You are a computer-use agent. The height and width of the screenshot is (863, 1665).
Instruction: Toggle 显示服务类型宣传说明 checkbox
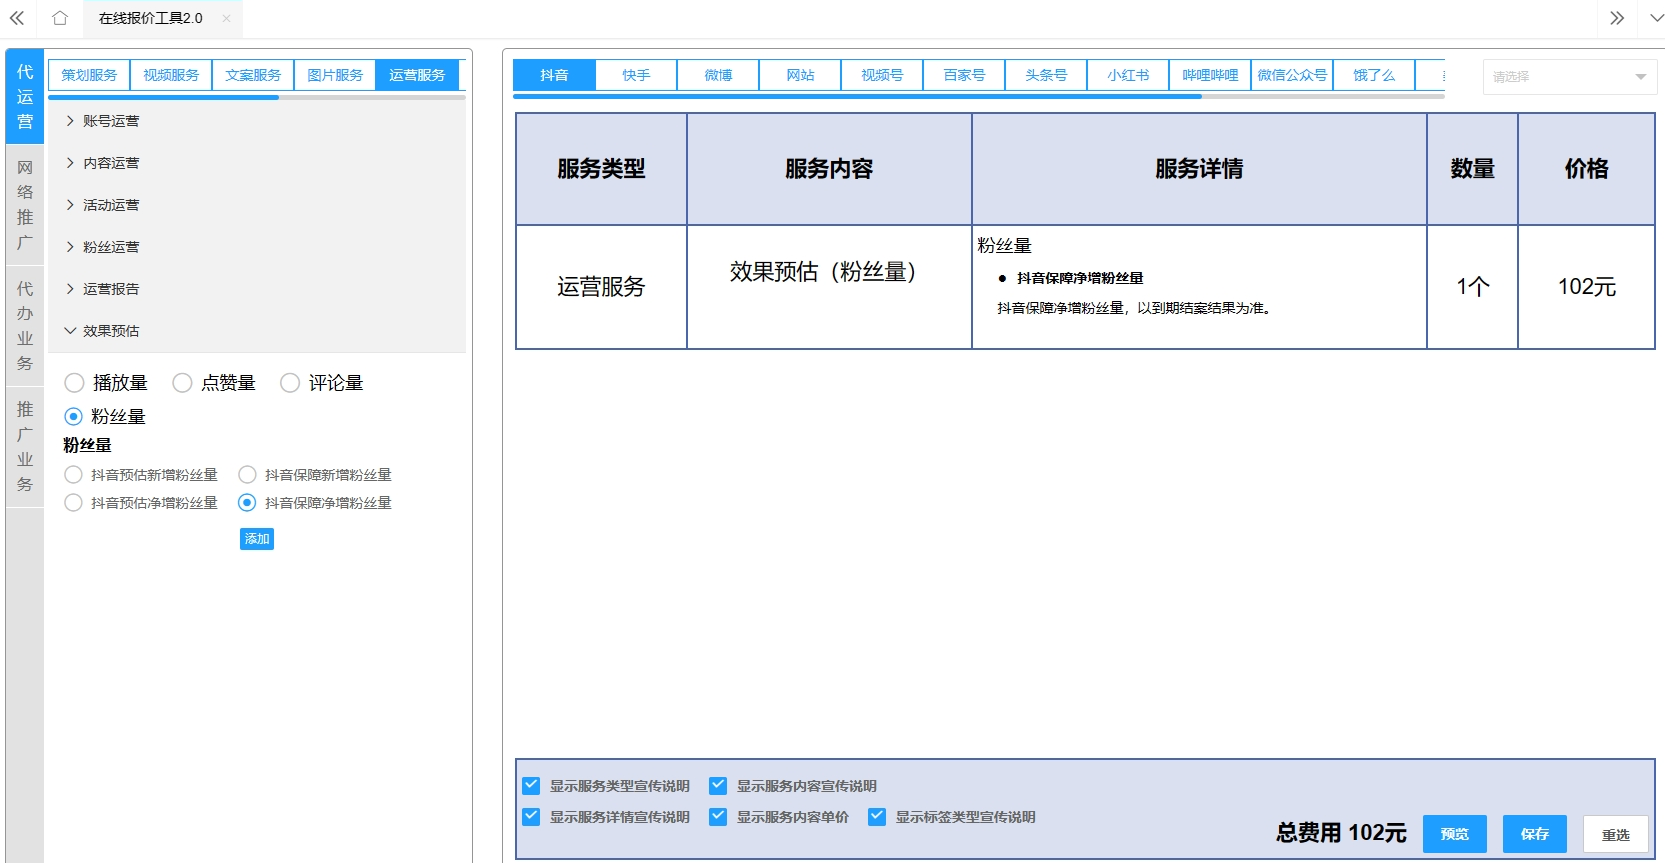coord(531,786)
